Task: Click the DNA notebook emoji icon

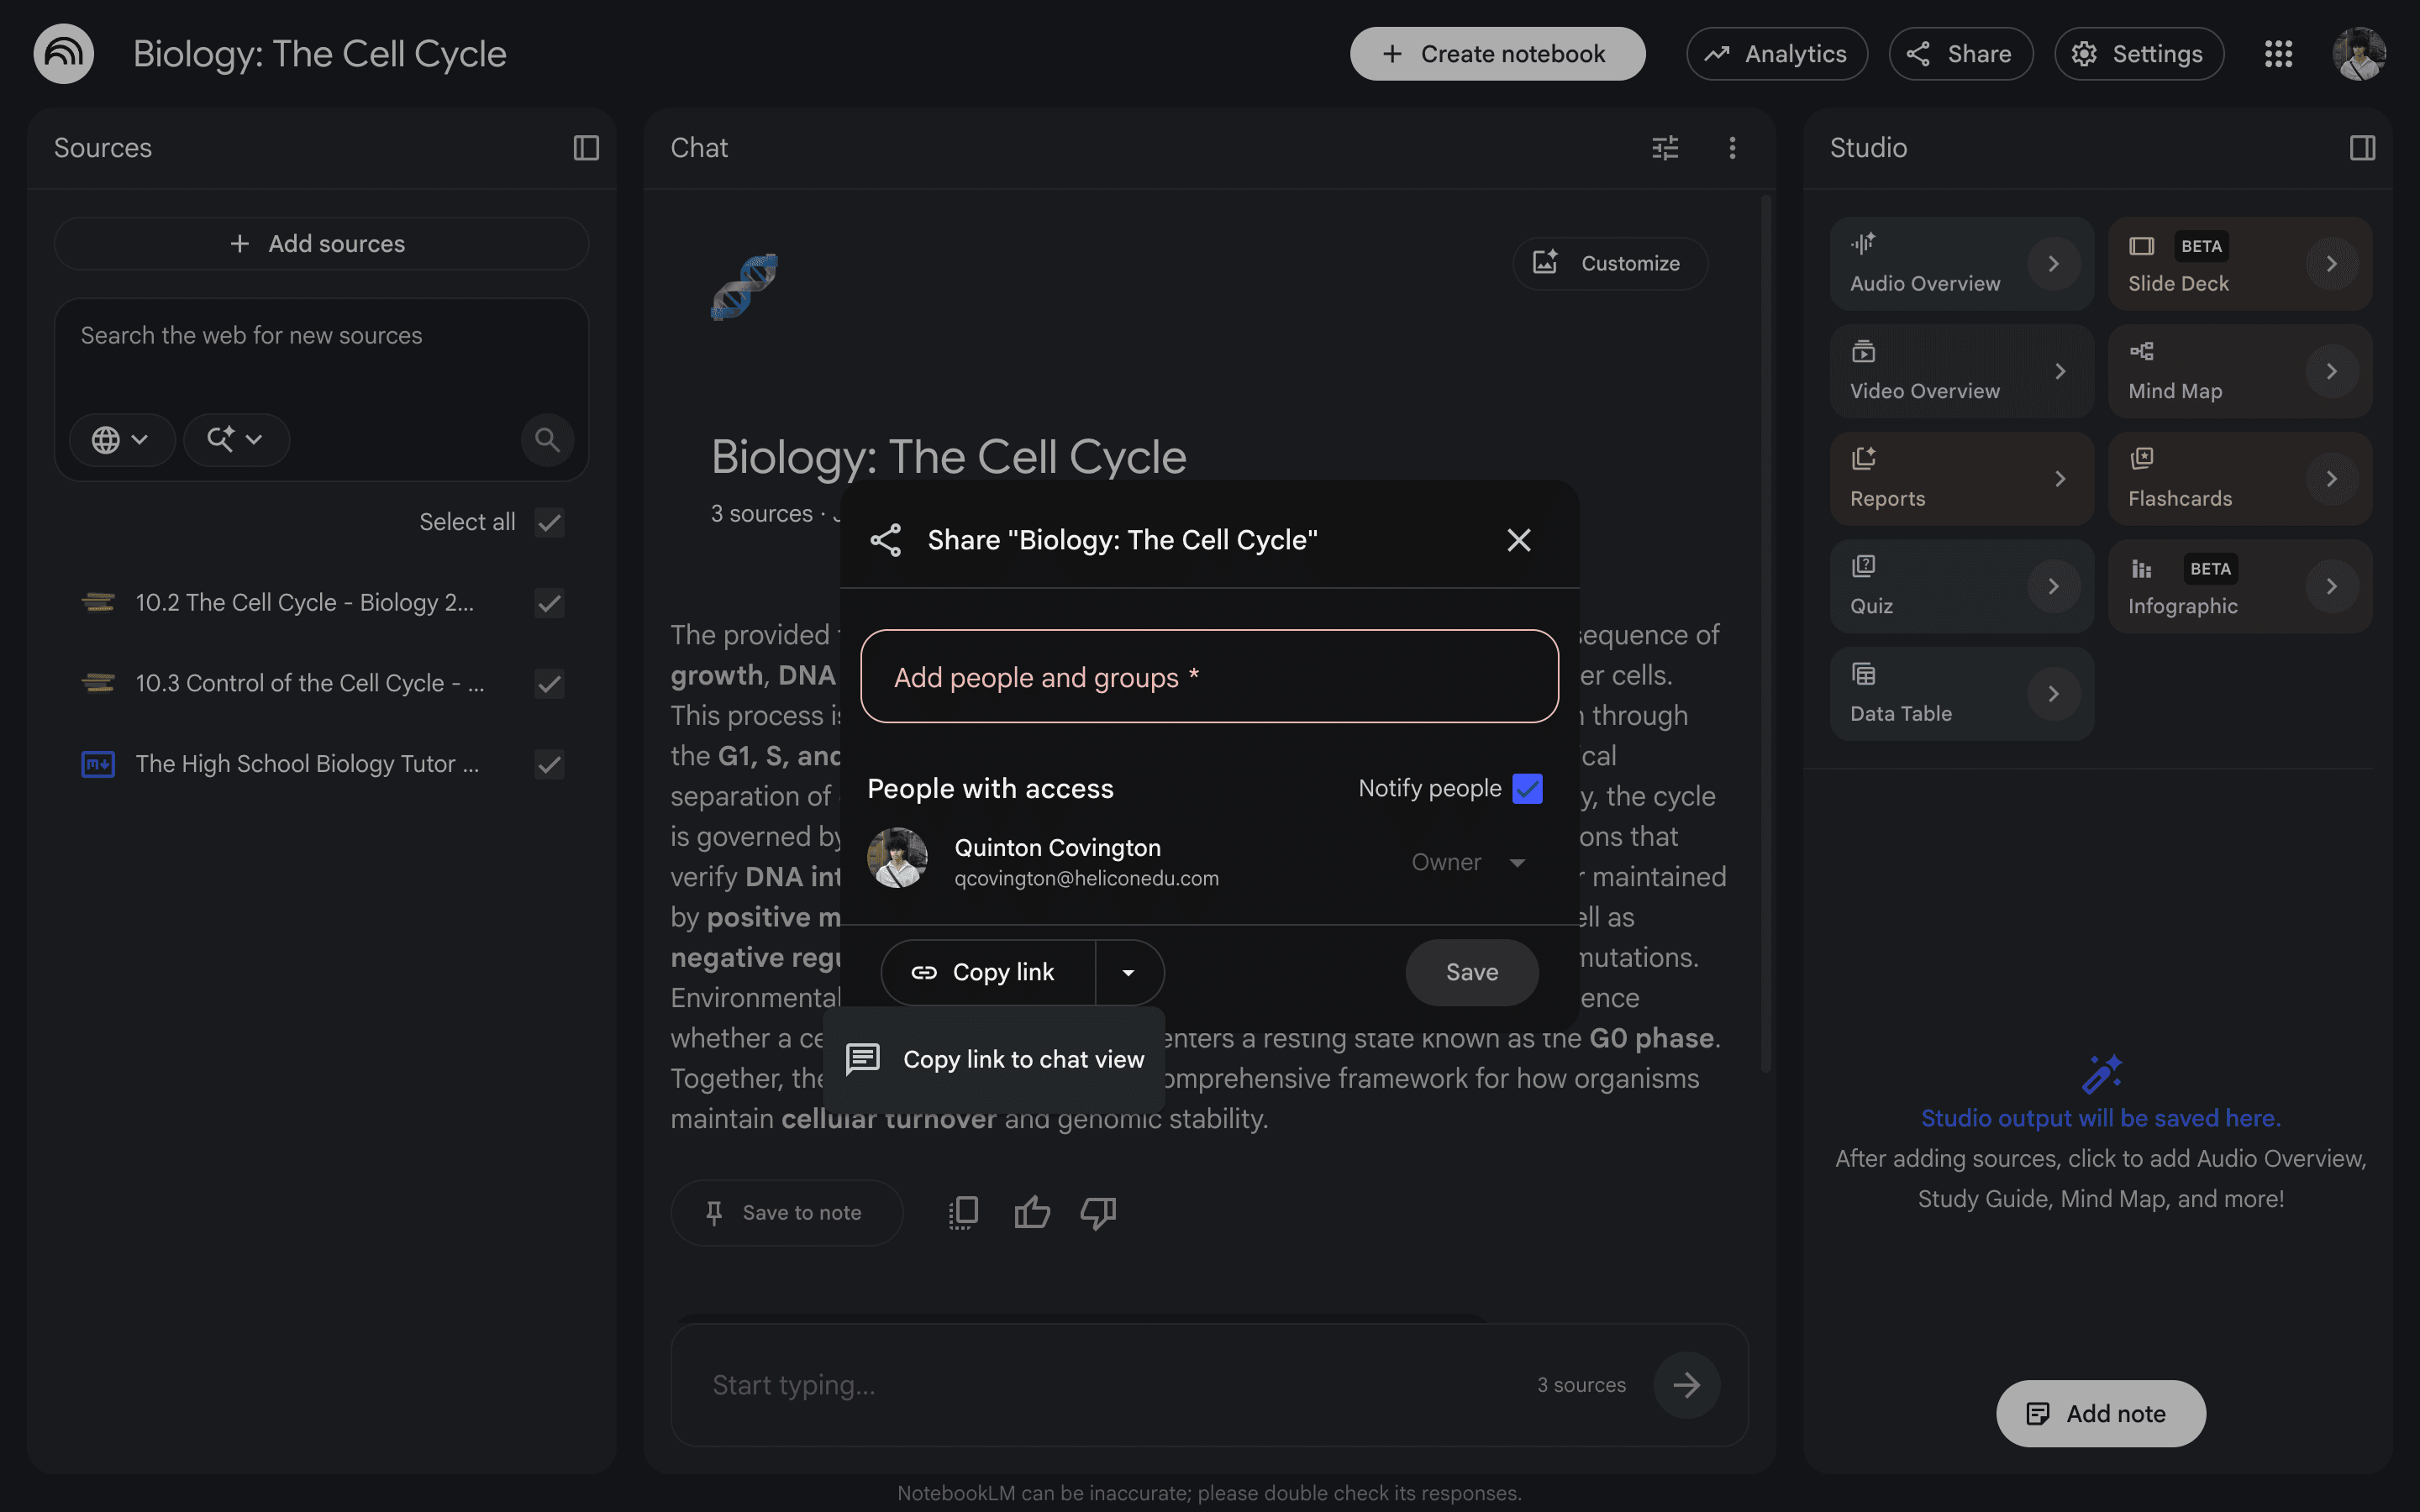Action: (x=744, y=286)
